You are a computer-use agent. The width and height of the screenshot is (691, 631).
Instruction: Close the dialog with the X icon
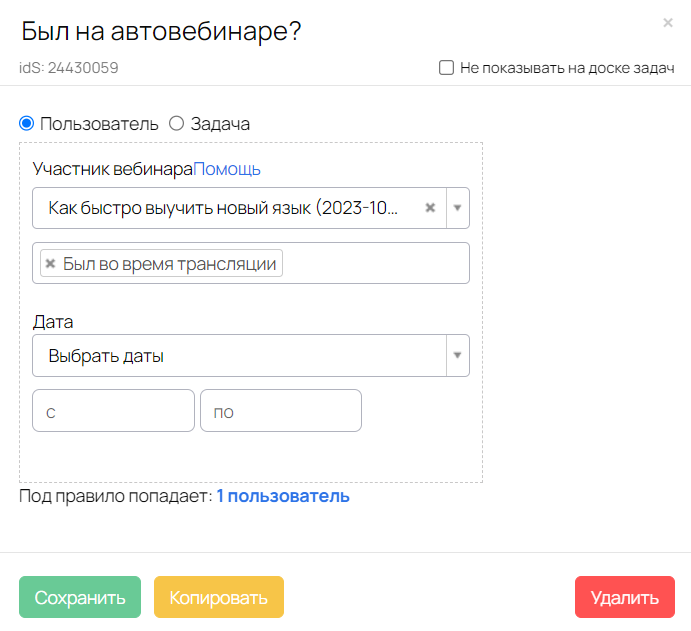coord(667,22)
